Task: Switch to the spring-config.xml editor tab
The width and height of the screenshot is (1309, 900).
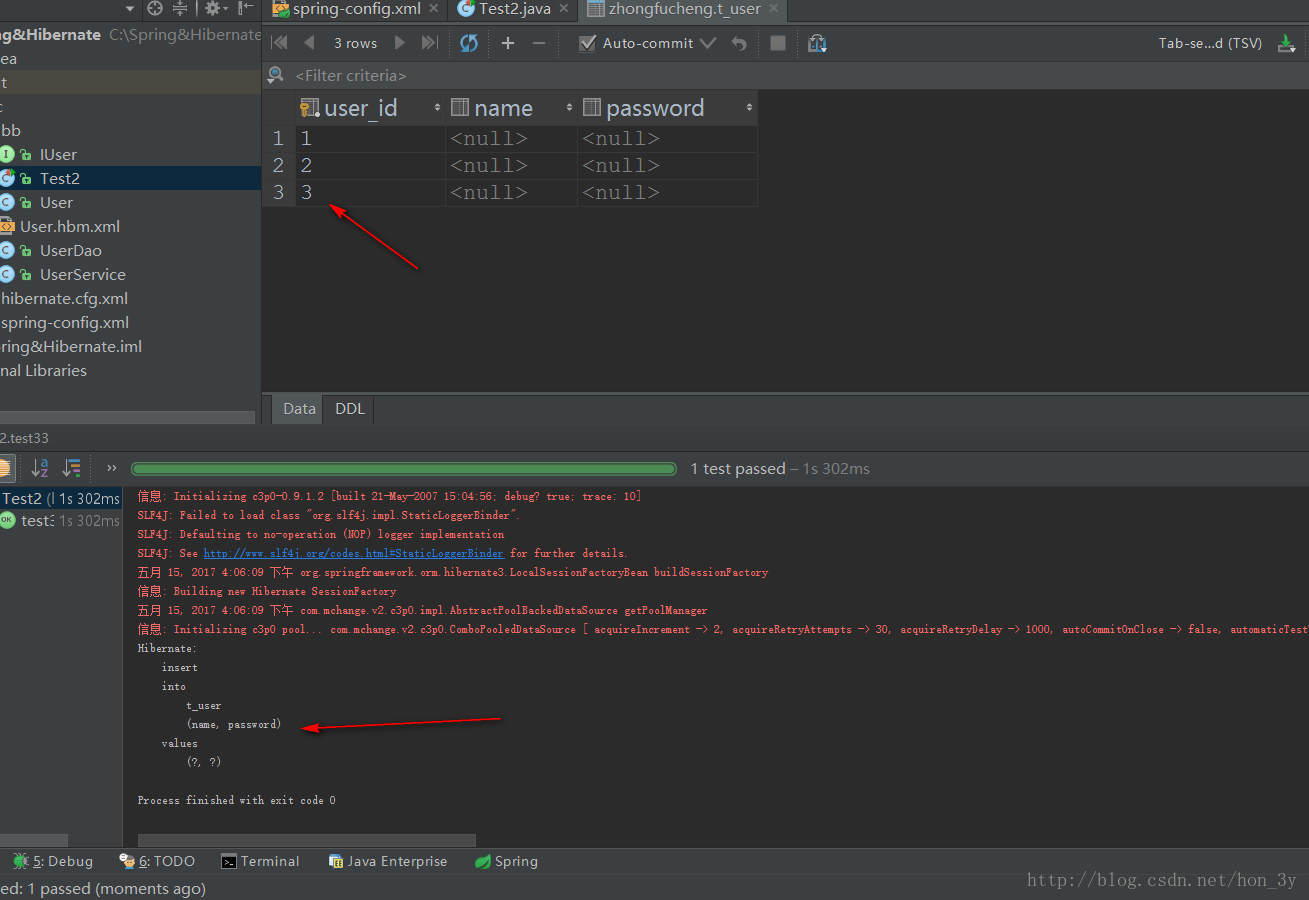Action: (x=355, y=9)
